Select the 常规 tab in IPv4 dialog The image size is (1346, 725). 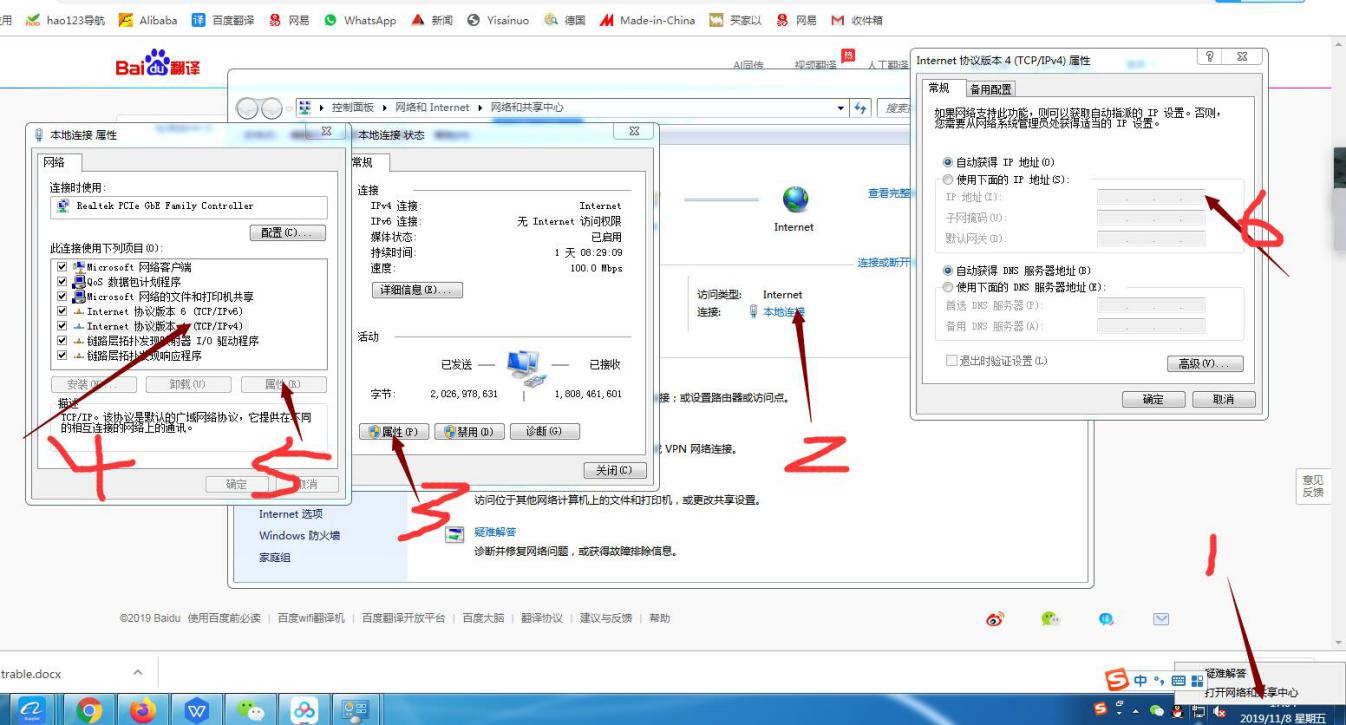pyautogui.click(x=939, y=88)
